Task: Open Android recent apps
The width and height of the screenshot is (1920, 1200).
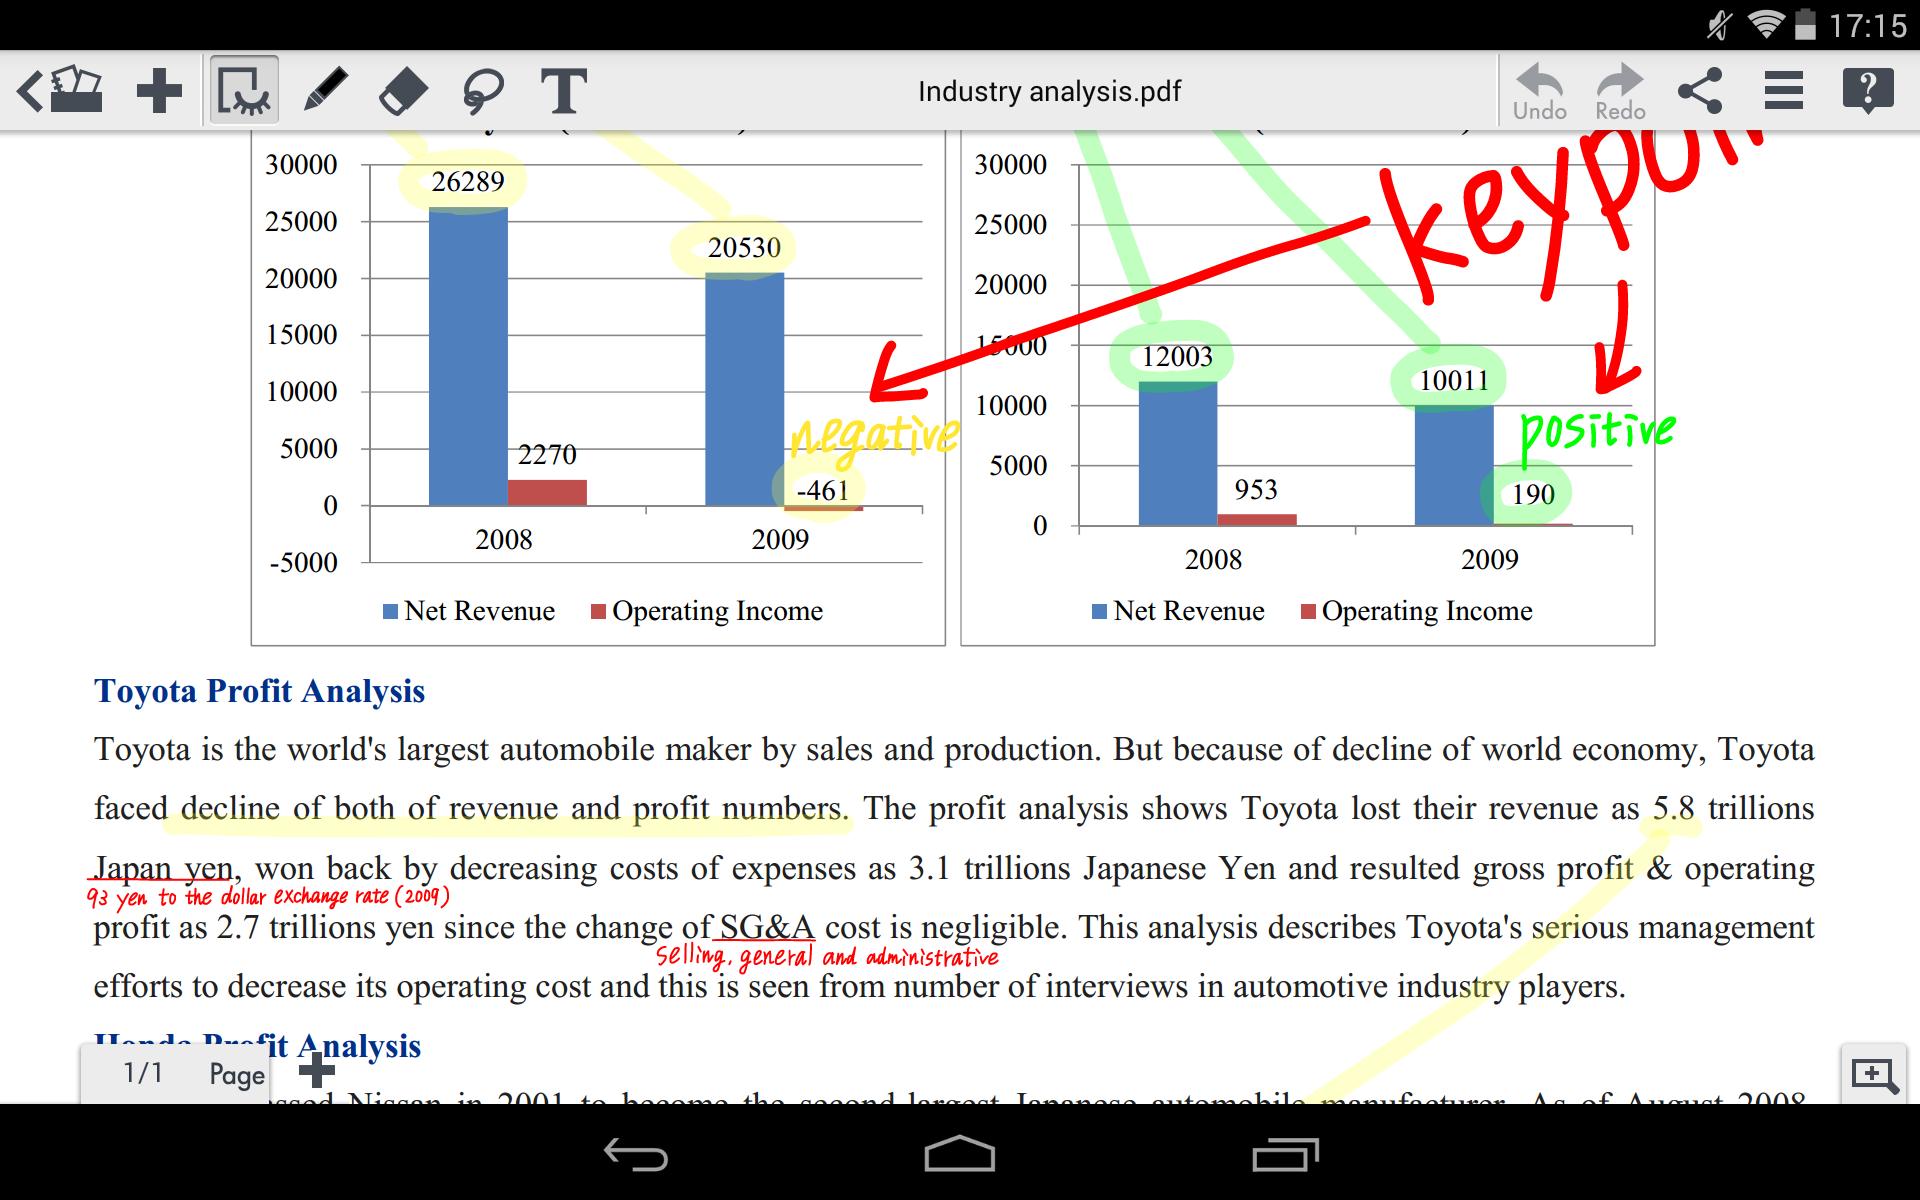Action: 1285,1155
